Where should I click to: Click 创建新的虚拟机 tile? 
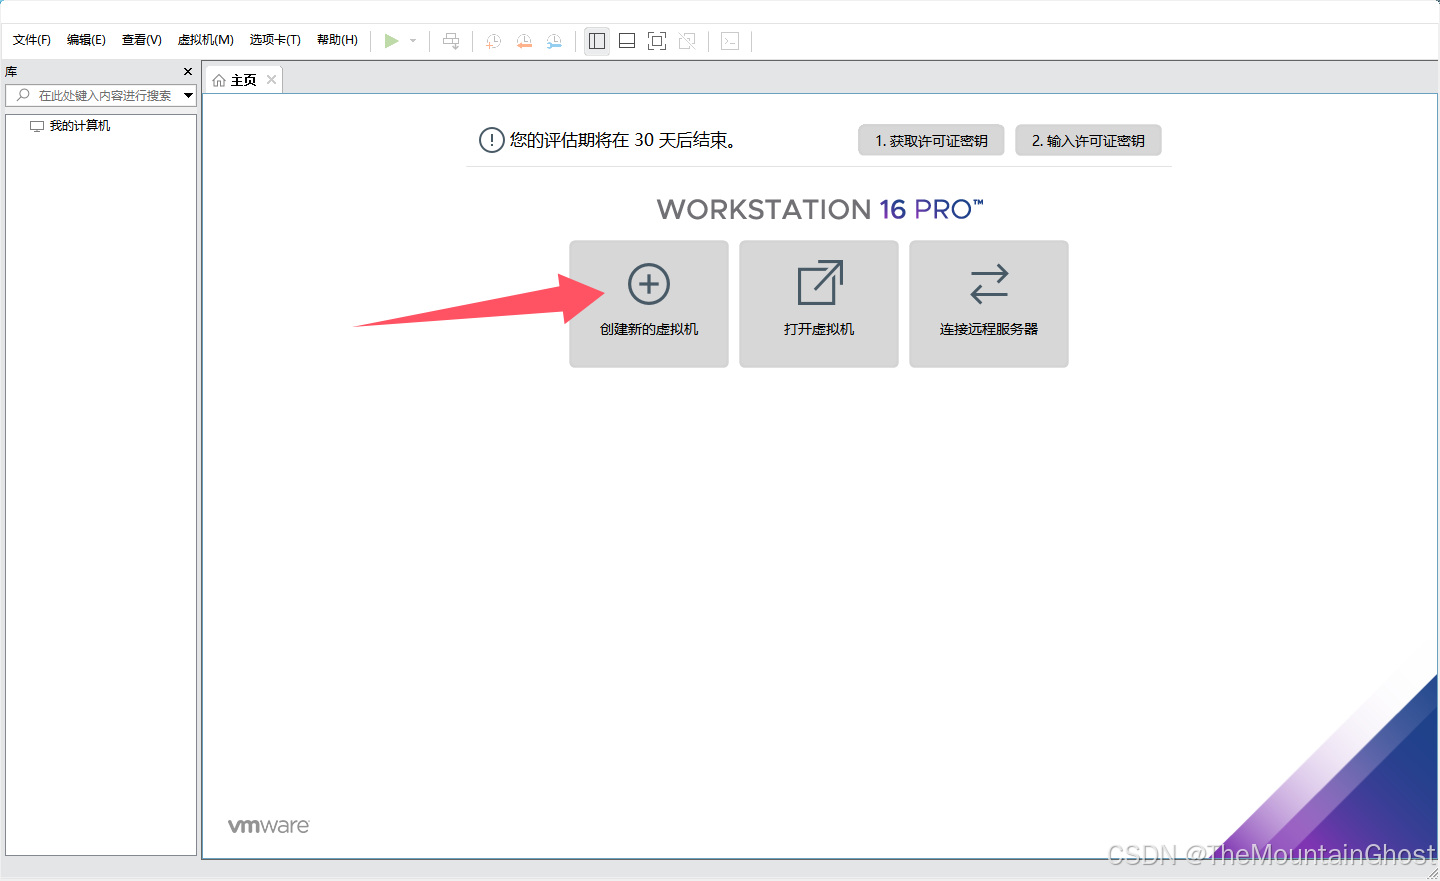tap(649, 304)
